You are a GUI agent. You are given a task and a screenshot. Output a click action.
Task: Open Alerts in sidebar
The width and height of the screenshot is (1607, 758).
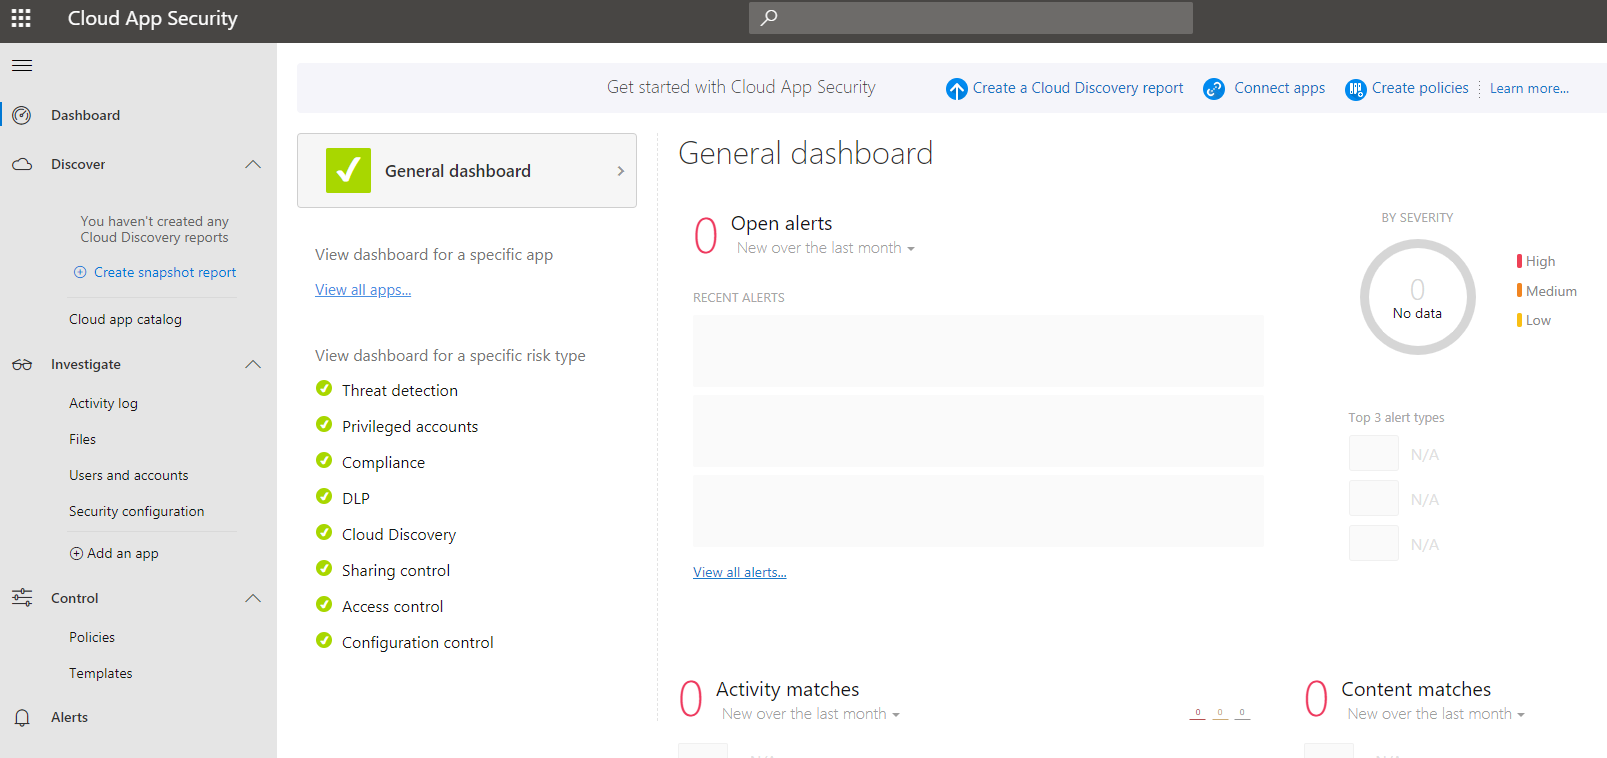tap(69, 717)
